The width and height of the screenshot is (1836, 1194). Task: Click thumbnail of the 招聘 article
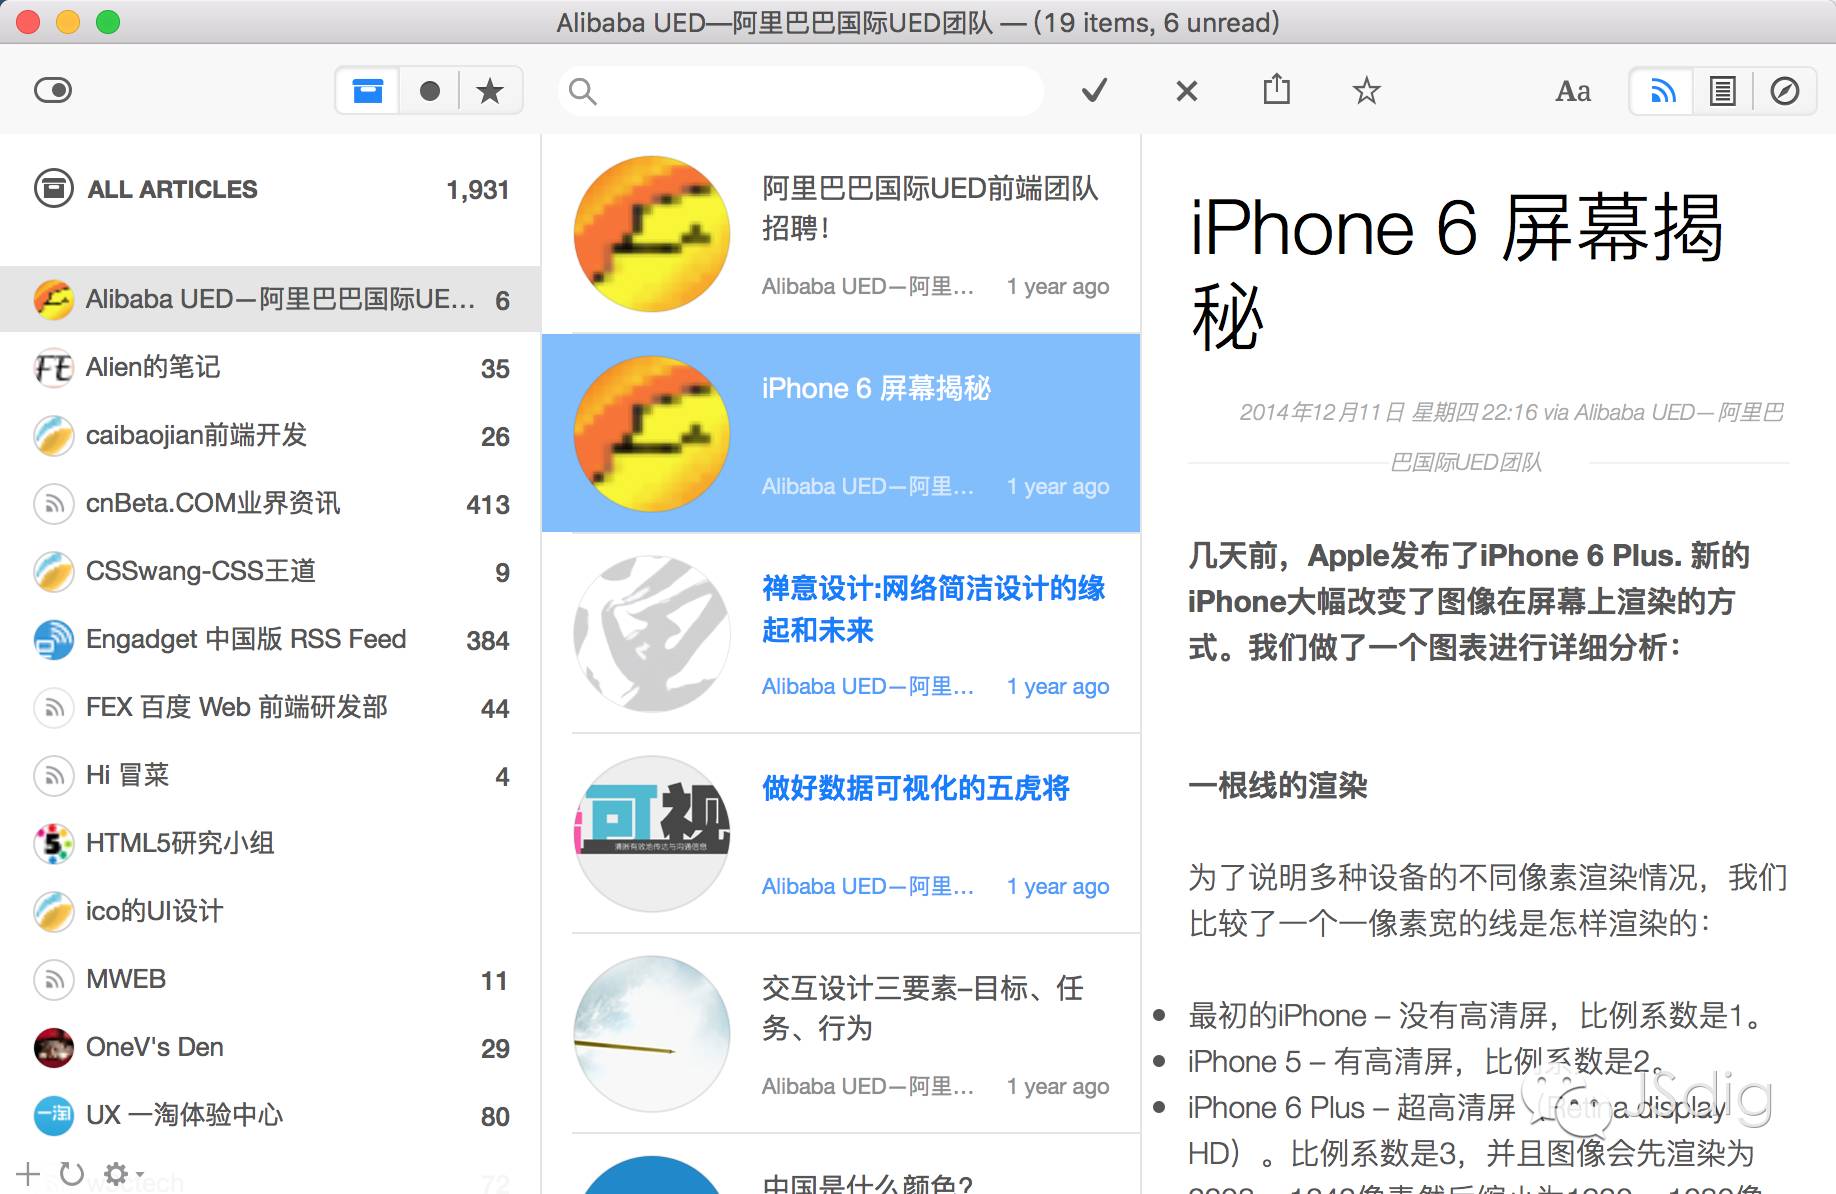click(652, 234)
